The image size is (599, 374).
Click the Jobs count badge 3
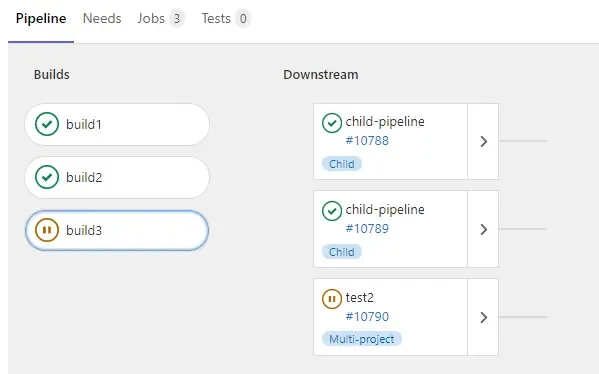(x=176, y=18)
